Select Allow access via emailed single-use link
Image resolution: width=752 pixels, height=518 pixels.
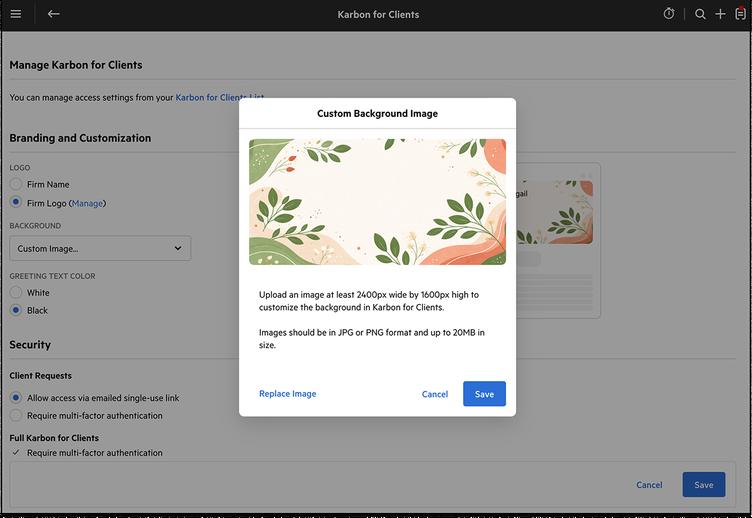tap(16, 398)
